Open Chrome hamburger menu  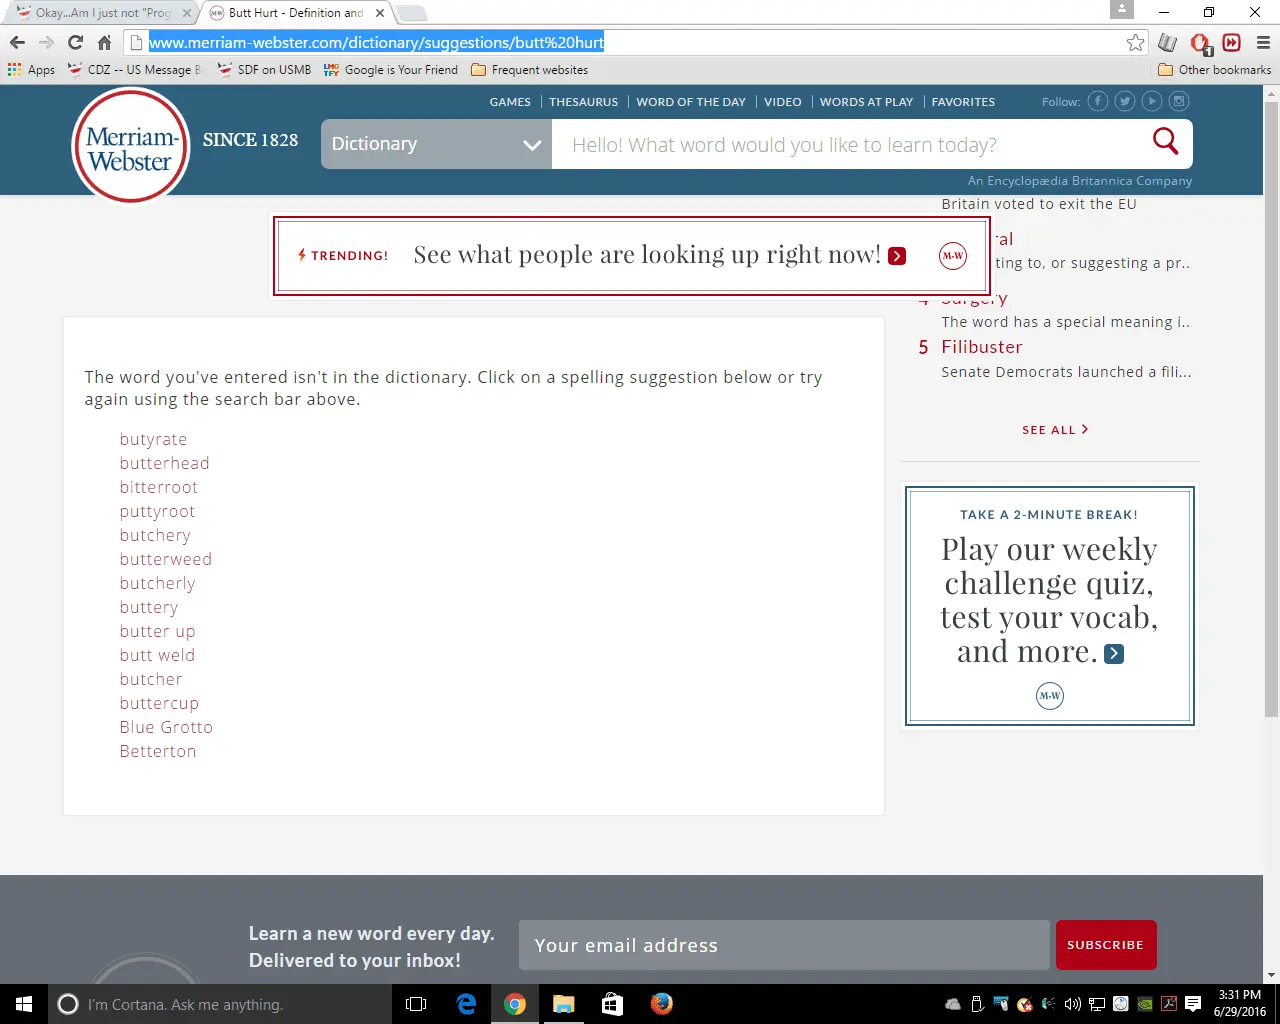point(1263,42)
